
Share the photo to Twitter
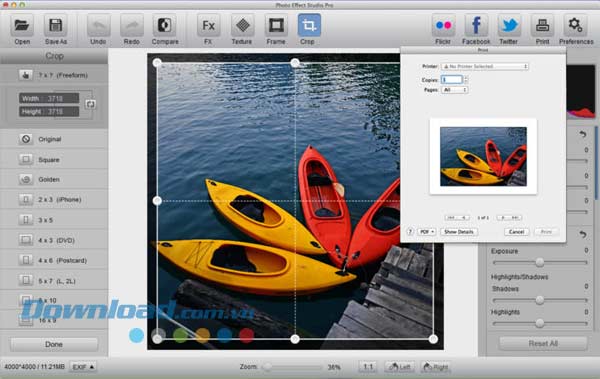pyautogui.click(x=509, y=26)
